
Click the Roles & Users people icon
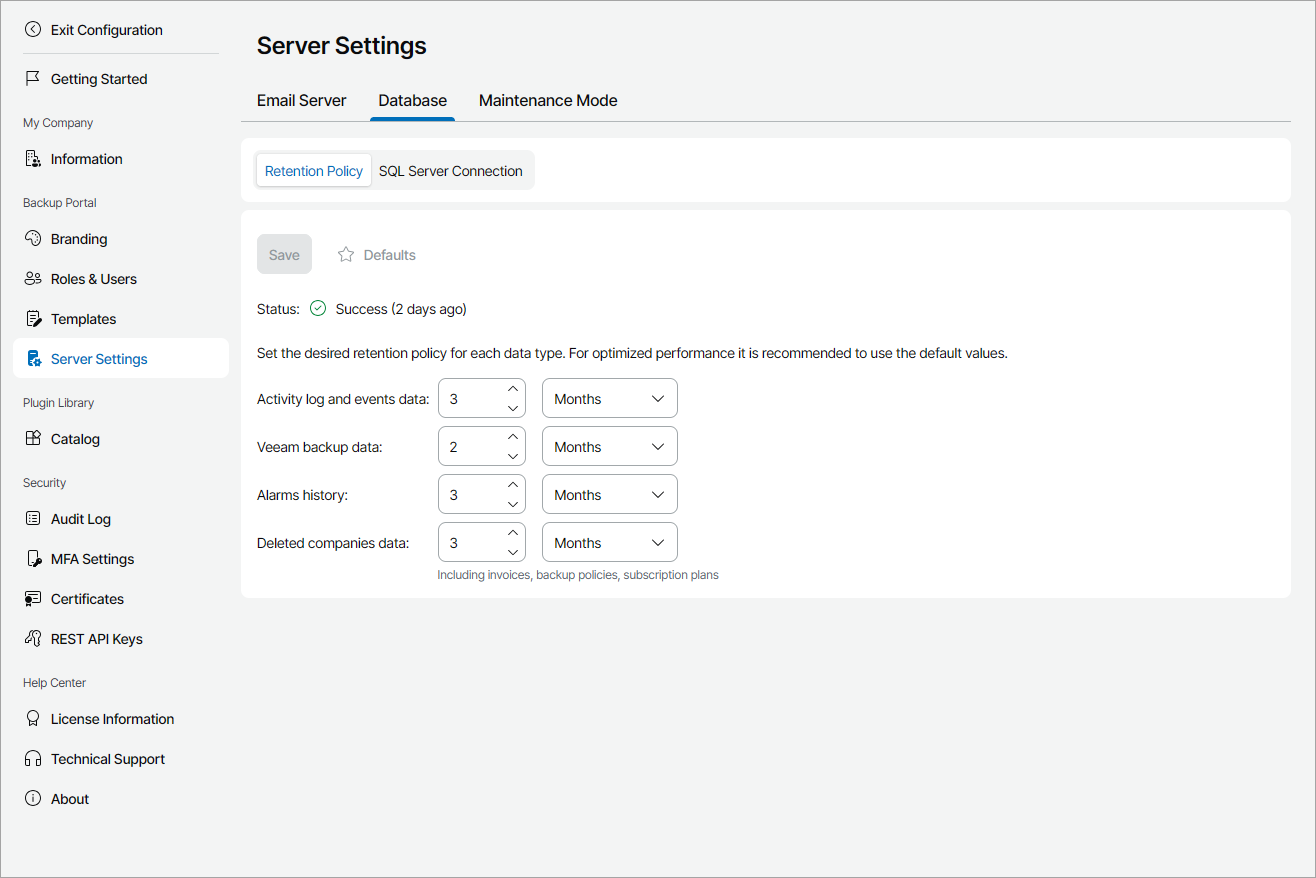(33, 279)
